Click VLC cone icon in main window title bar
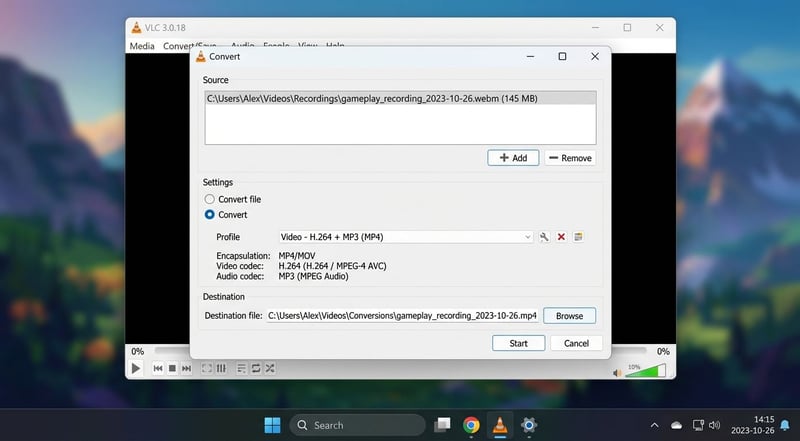The image size is (800, 441). pyautogui.click(x=136, y=28)
